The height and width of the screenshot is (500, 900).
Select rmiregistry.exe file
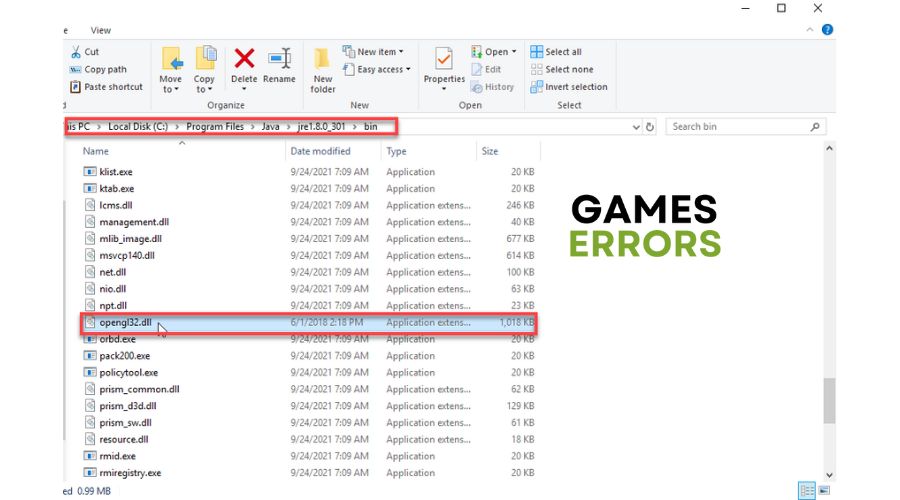coord(308,472)
